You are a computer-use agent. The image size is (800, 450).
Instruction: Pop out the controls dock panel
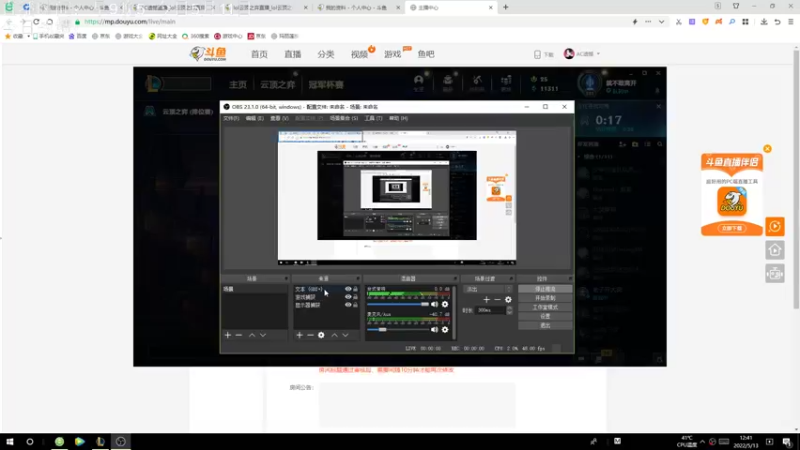570,279
